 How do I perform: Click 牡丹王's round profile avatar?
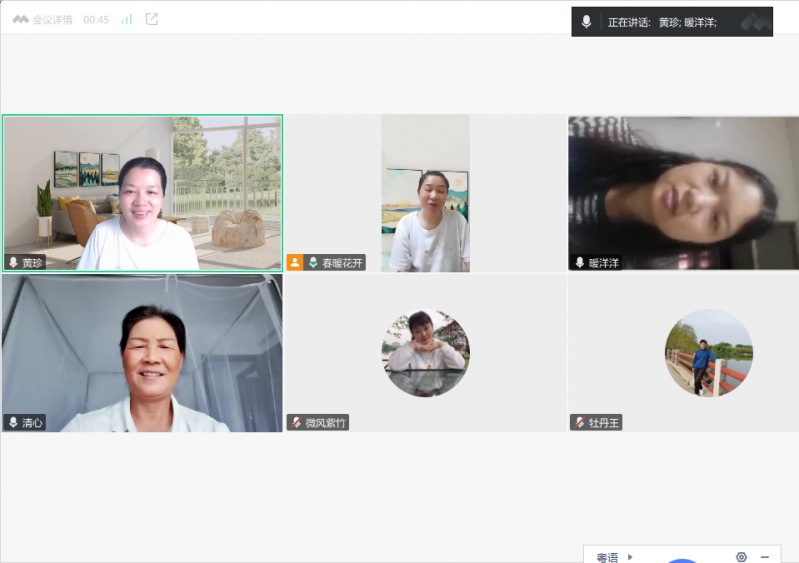[x=708, y=352]
